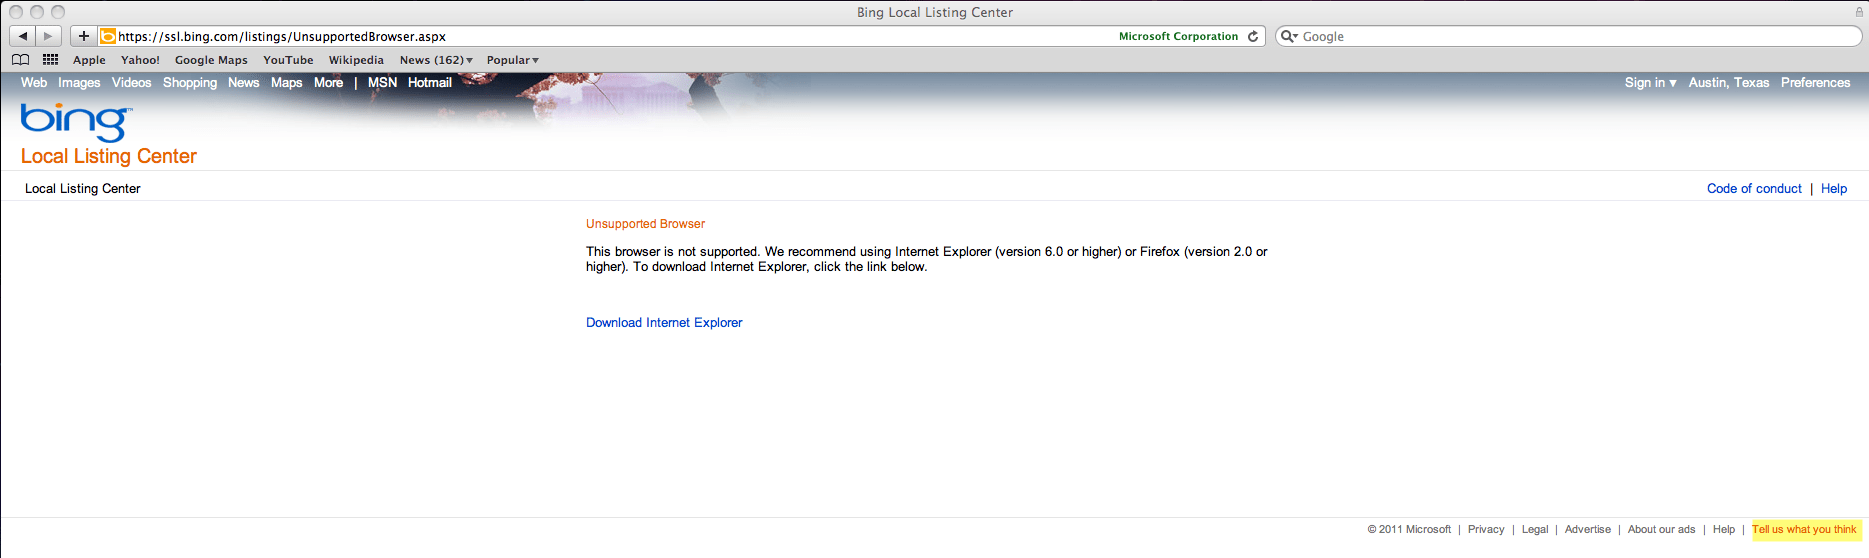Screen dimensions: 1869x558
Task: Click the Add Bookmark plus button
Action: coord(84,36)
